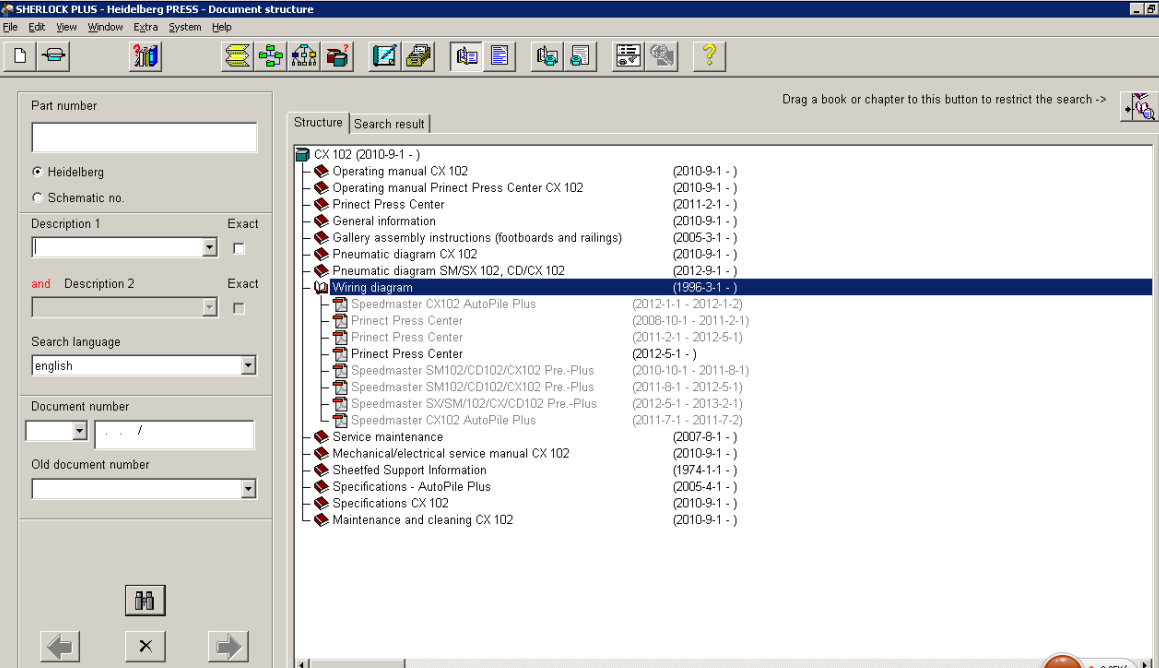Screen dimensions: 1159x668
Task: Select Specifications CX 102 row
Action: [x=390, y=504]
